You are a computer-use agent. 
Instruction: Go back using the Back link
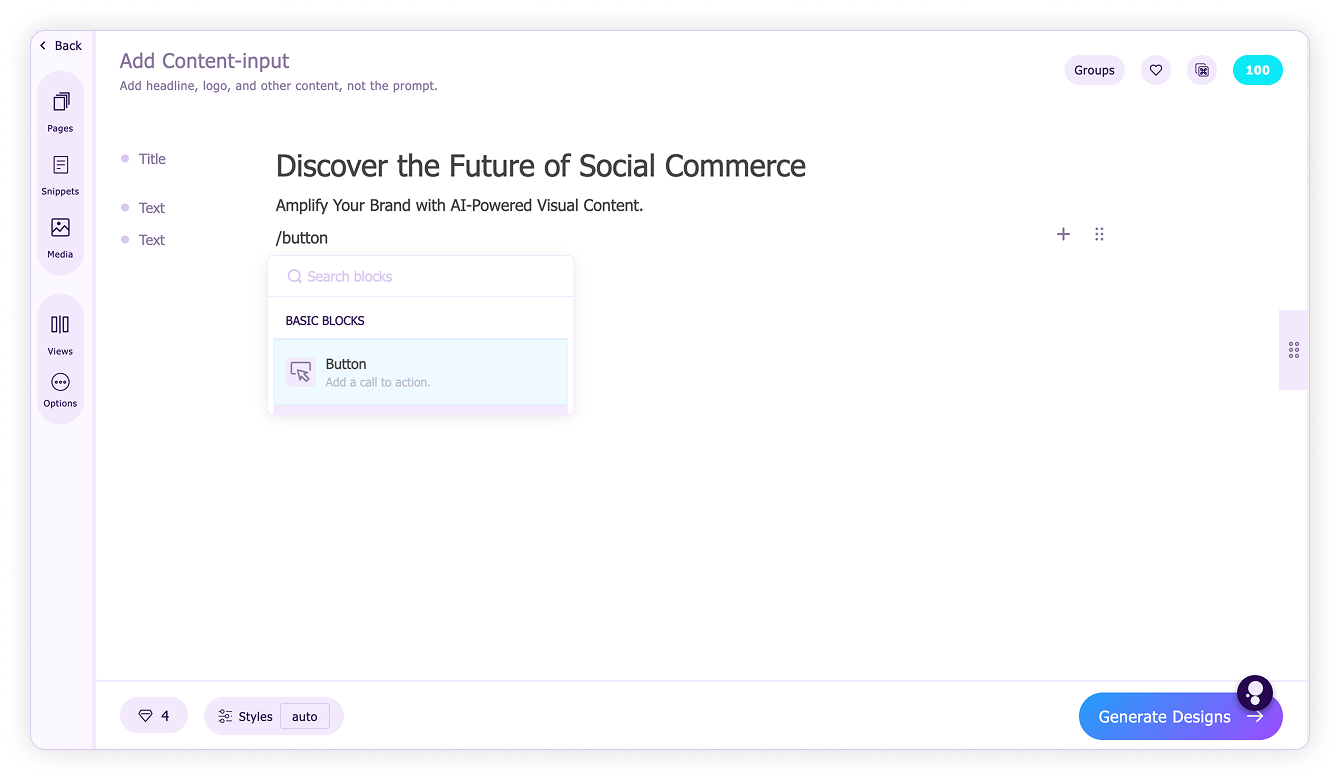click(60, 46)
